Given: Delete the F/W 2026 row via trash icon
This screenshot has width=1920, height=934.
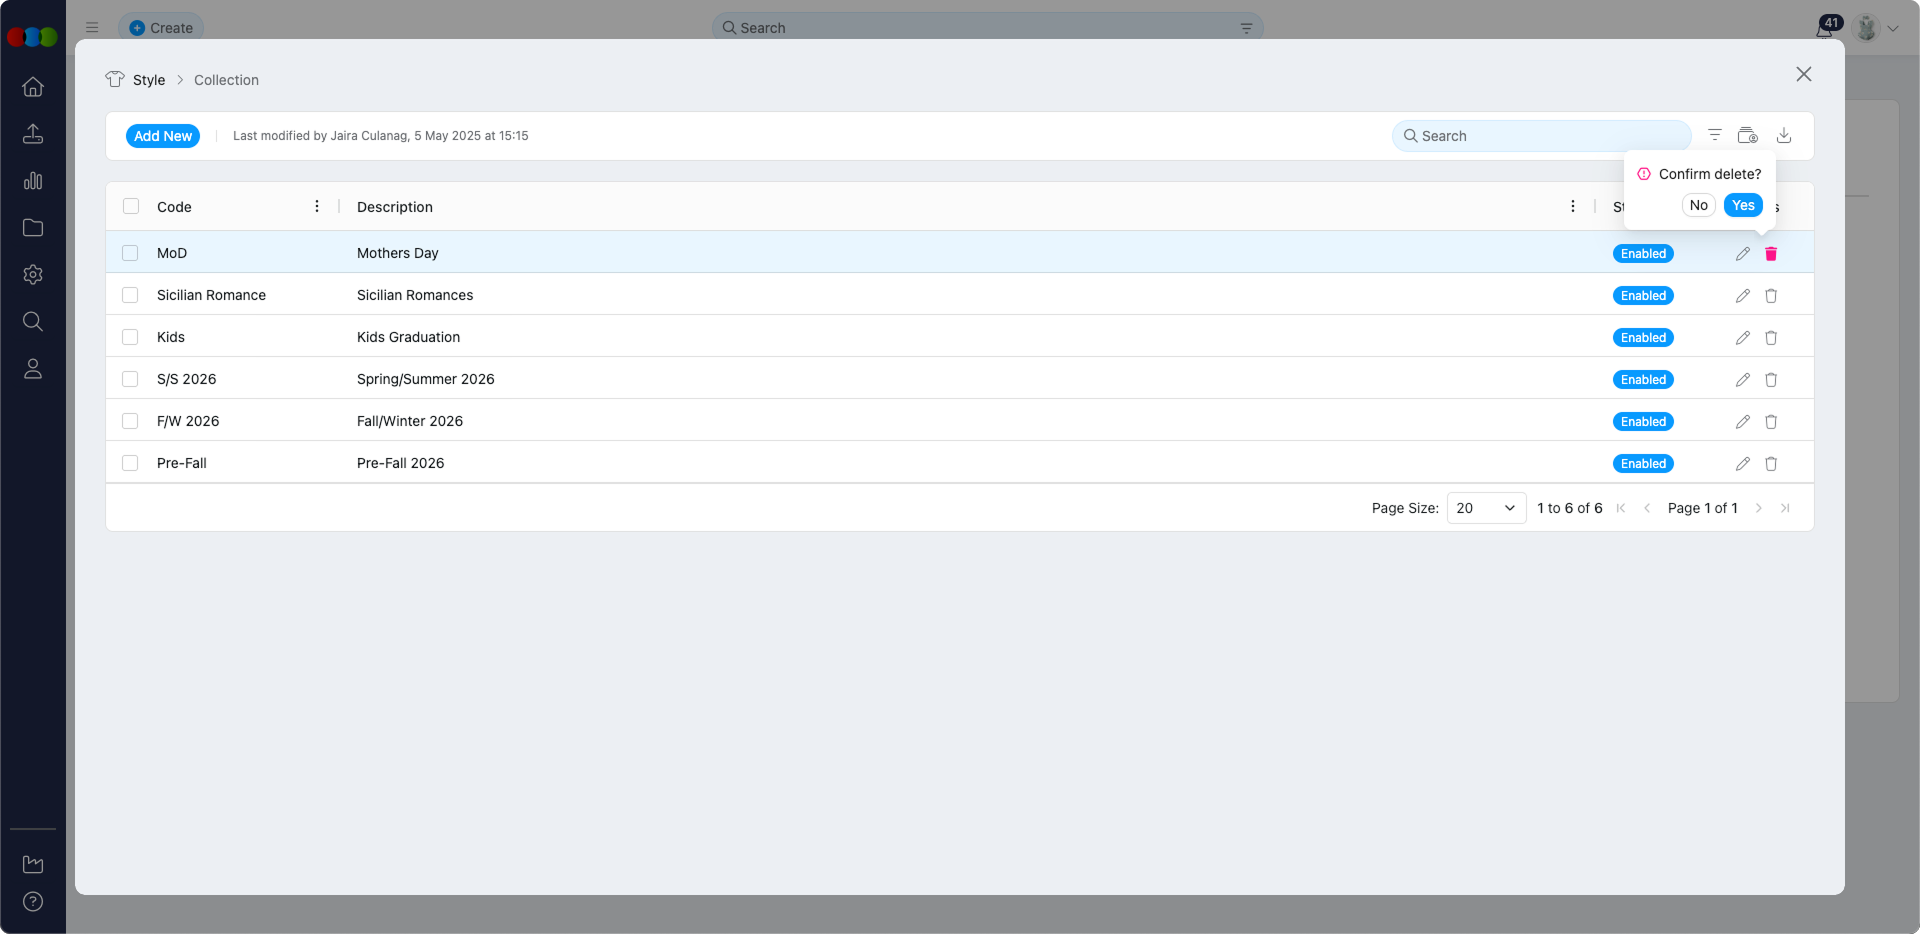Looking at the screenshot, I should 1771,422.
